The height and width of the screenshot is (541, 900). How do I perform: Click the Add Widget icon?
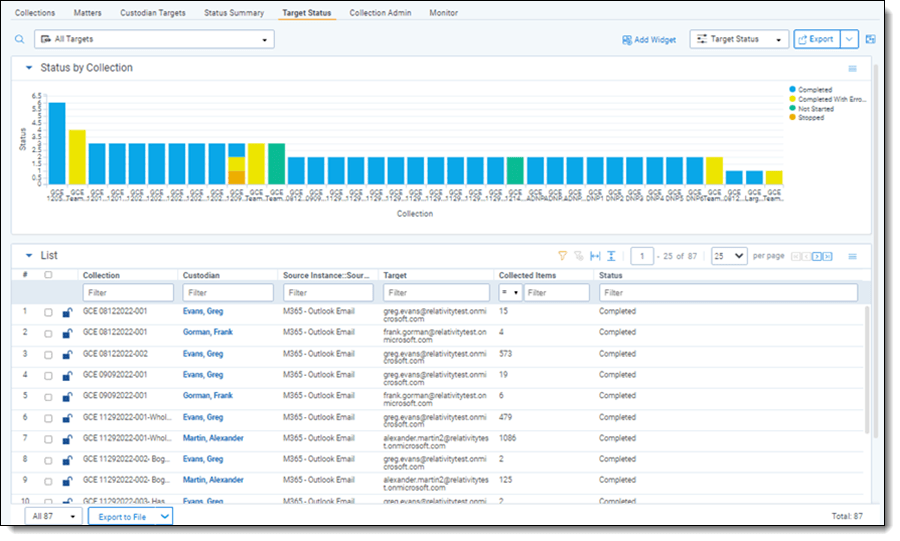click(x=627, y=40)
